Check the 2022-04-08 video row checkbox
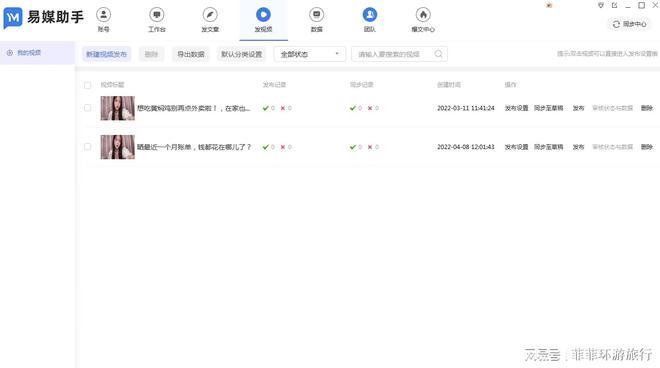Viewport: 660px width, 368px height. coord(88,147)
